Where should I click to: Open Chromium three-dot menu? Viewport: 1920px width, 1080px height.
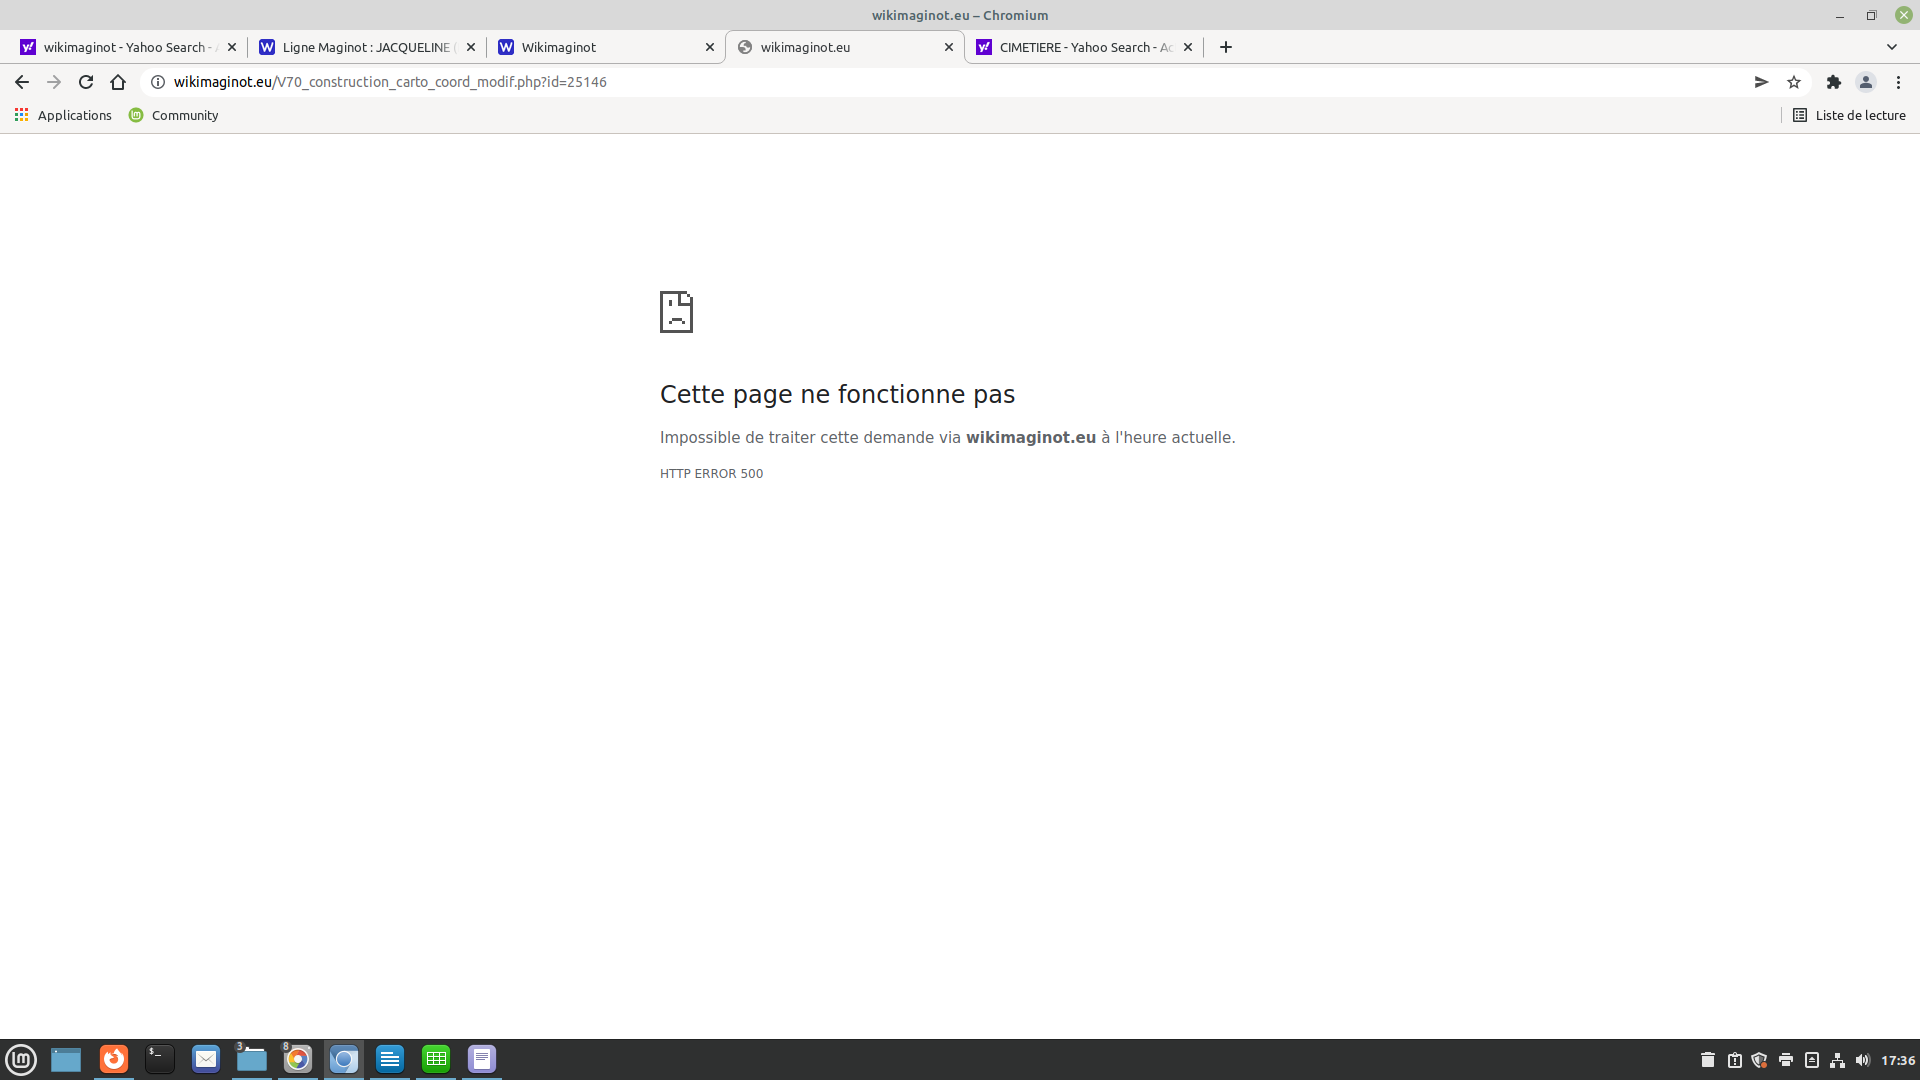click(1898, 82)
